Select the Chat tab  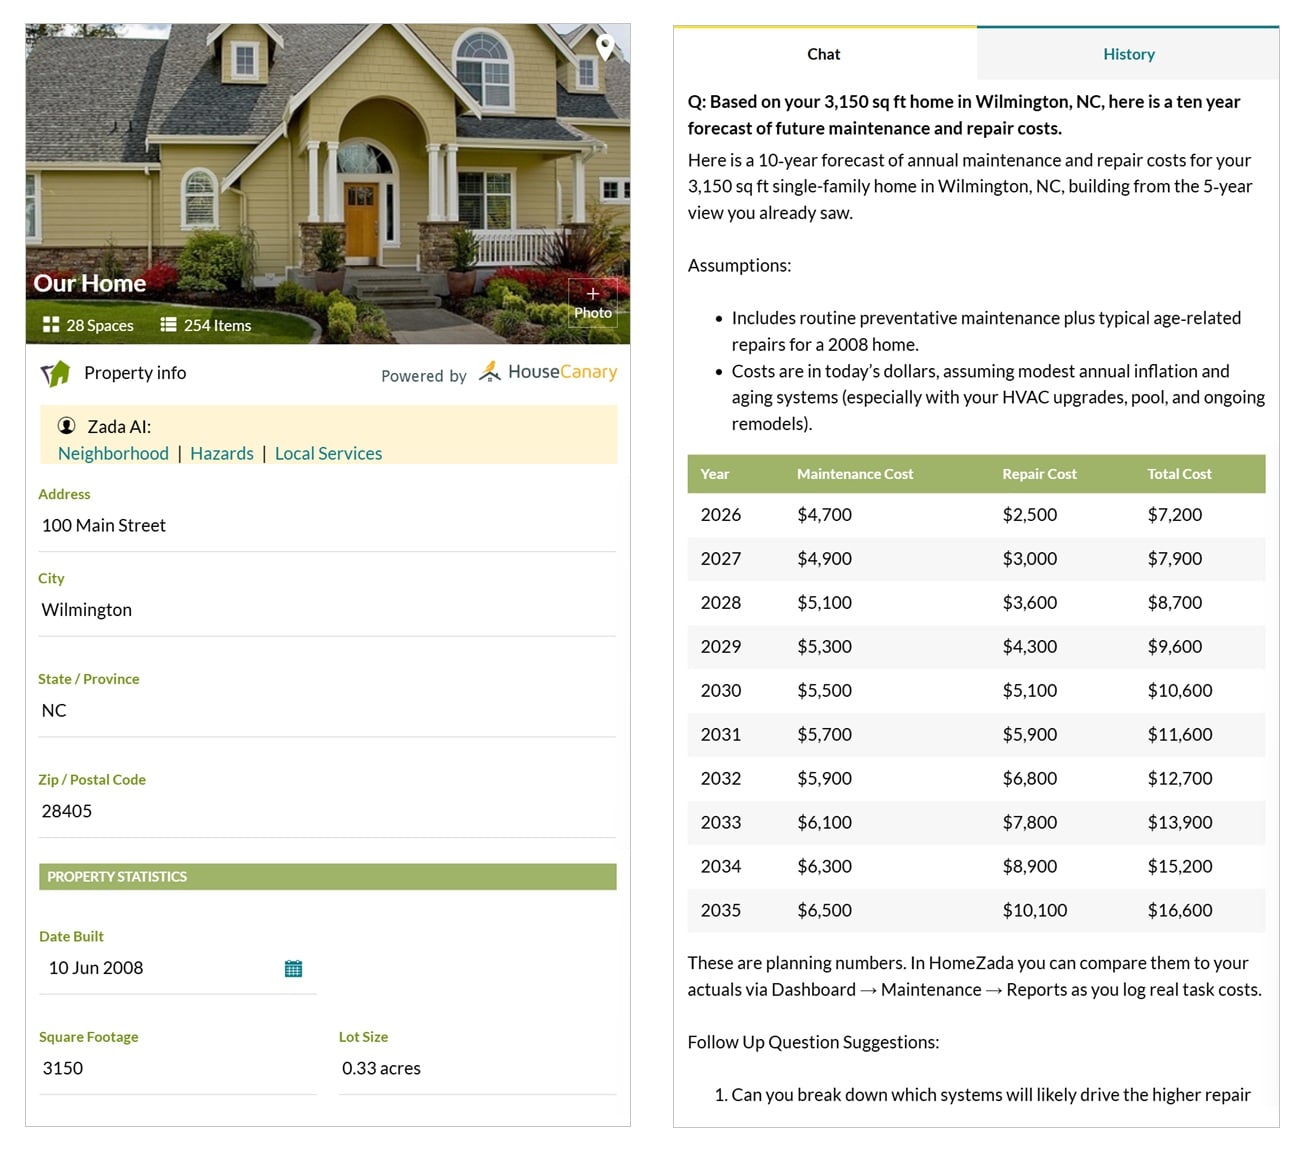point(823,54)
